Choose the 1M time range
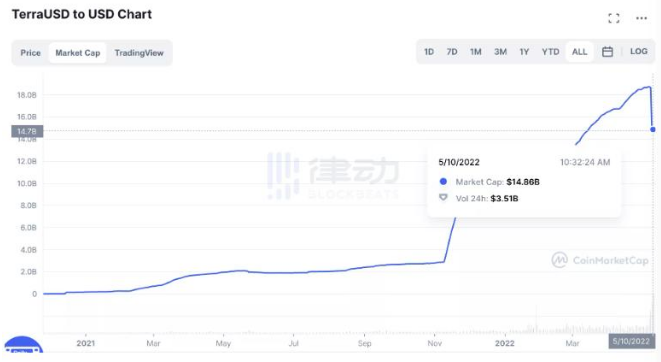The image size is (661, 362). (x=476, y=52)
